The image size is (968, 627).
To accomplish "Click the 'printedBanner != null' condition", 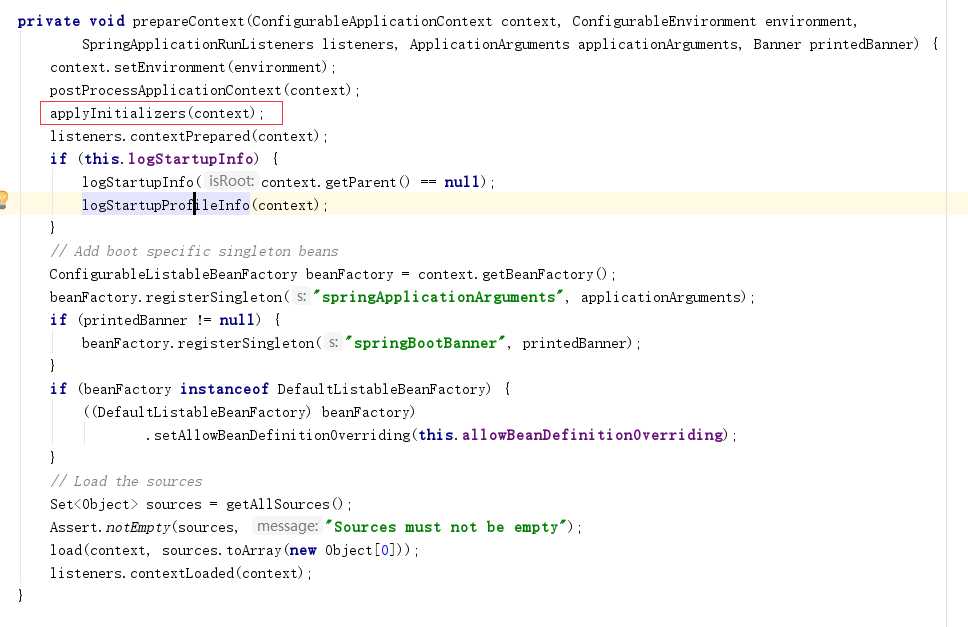I will (168, 320).
